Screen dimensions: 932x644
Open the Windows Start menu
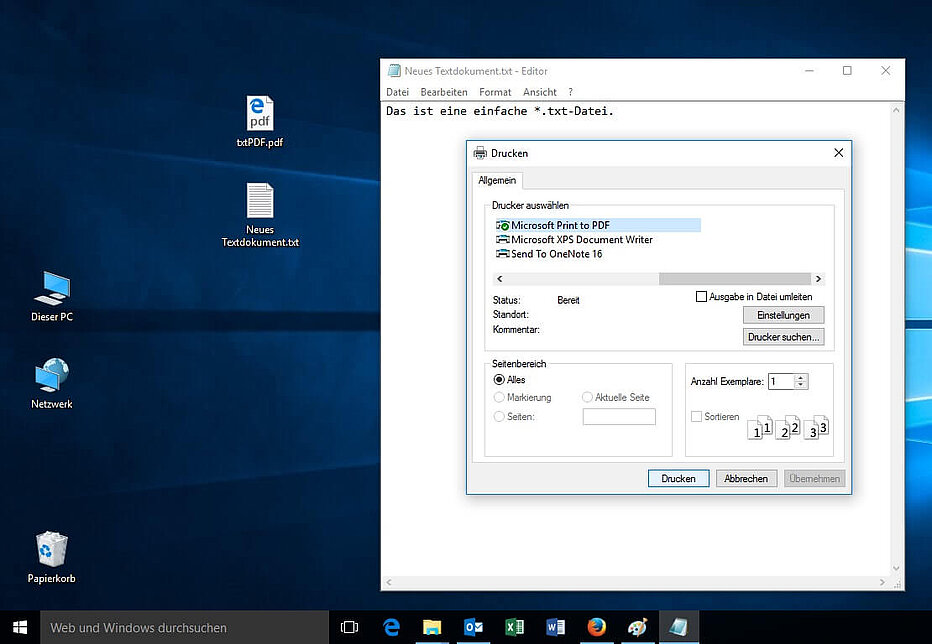pyautogui.click(x=20, y=627)
